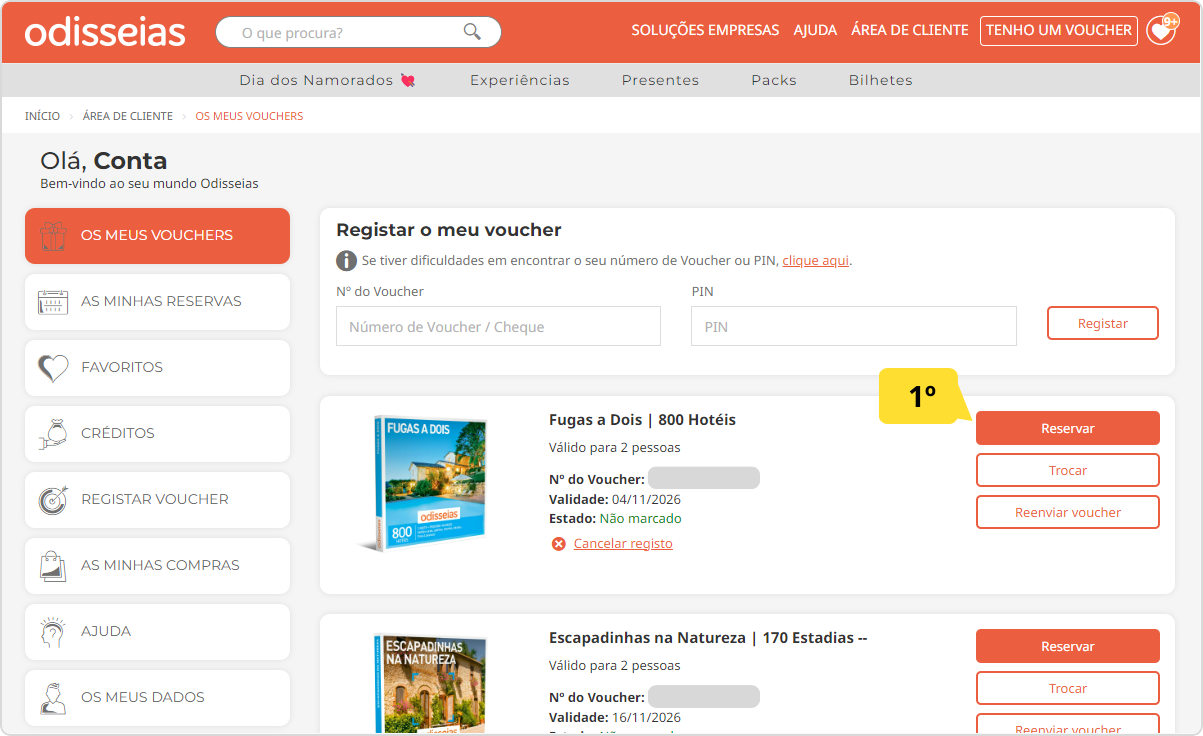Screen dimensions: 1203x736
Task: Click the 'Não marcado' status text
Action: tap(640, 519)
